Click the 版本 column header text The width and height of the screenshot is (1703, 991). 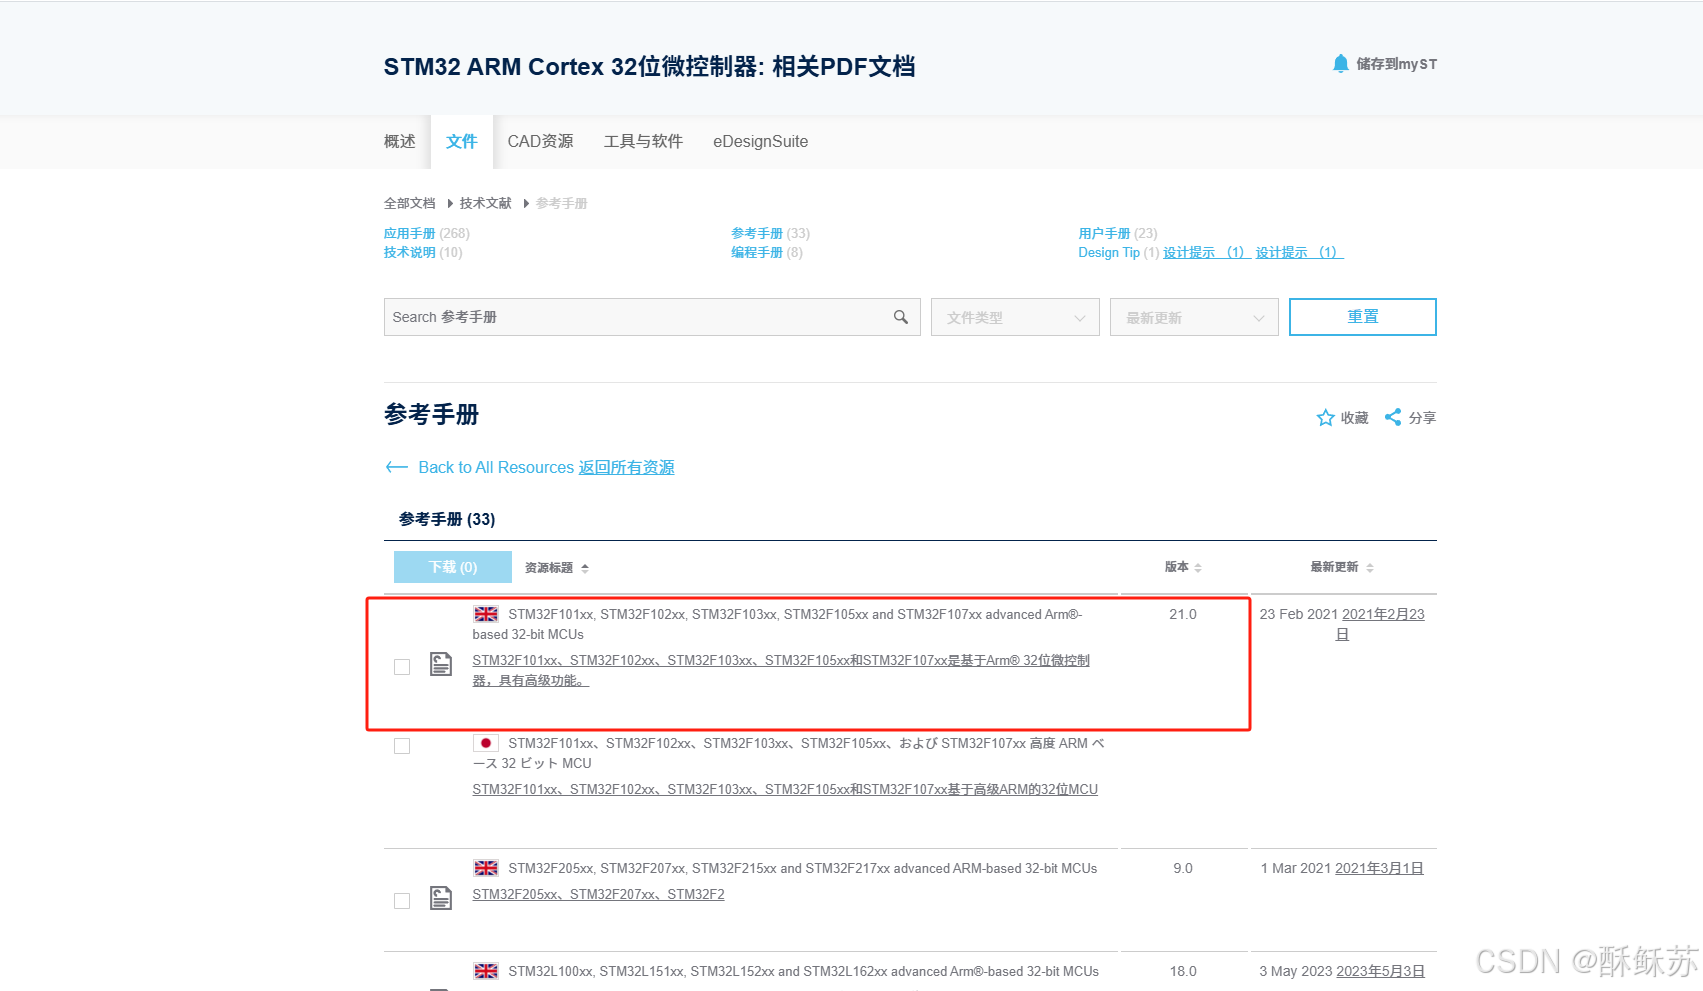tap(1177, 567)
